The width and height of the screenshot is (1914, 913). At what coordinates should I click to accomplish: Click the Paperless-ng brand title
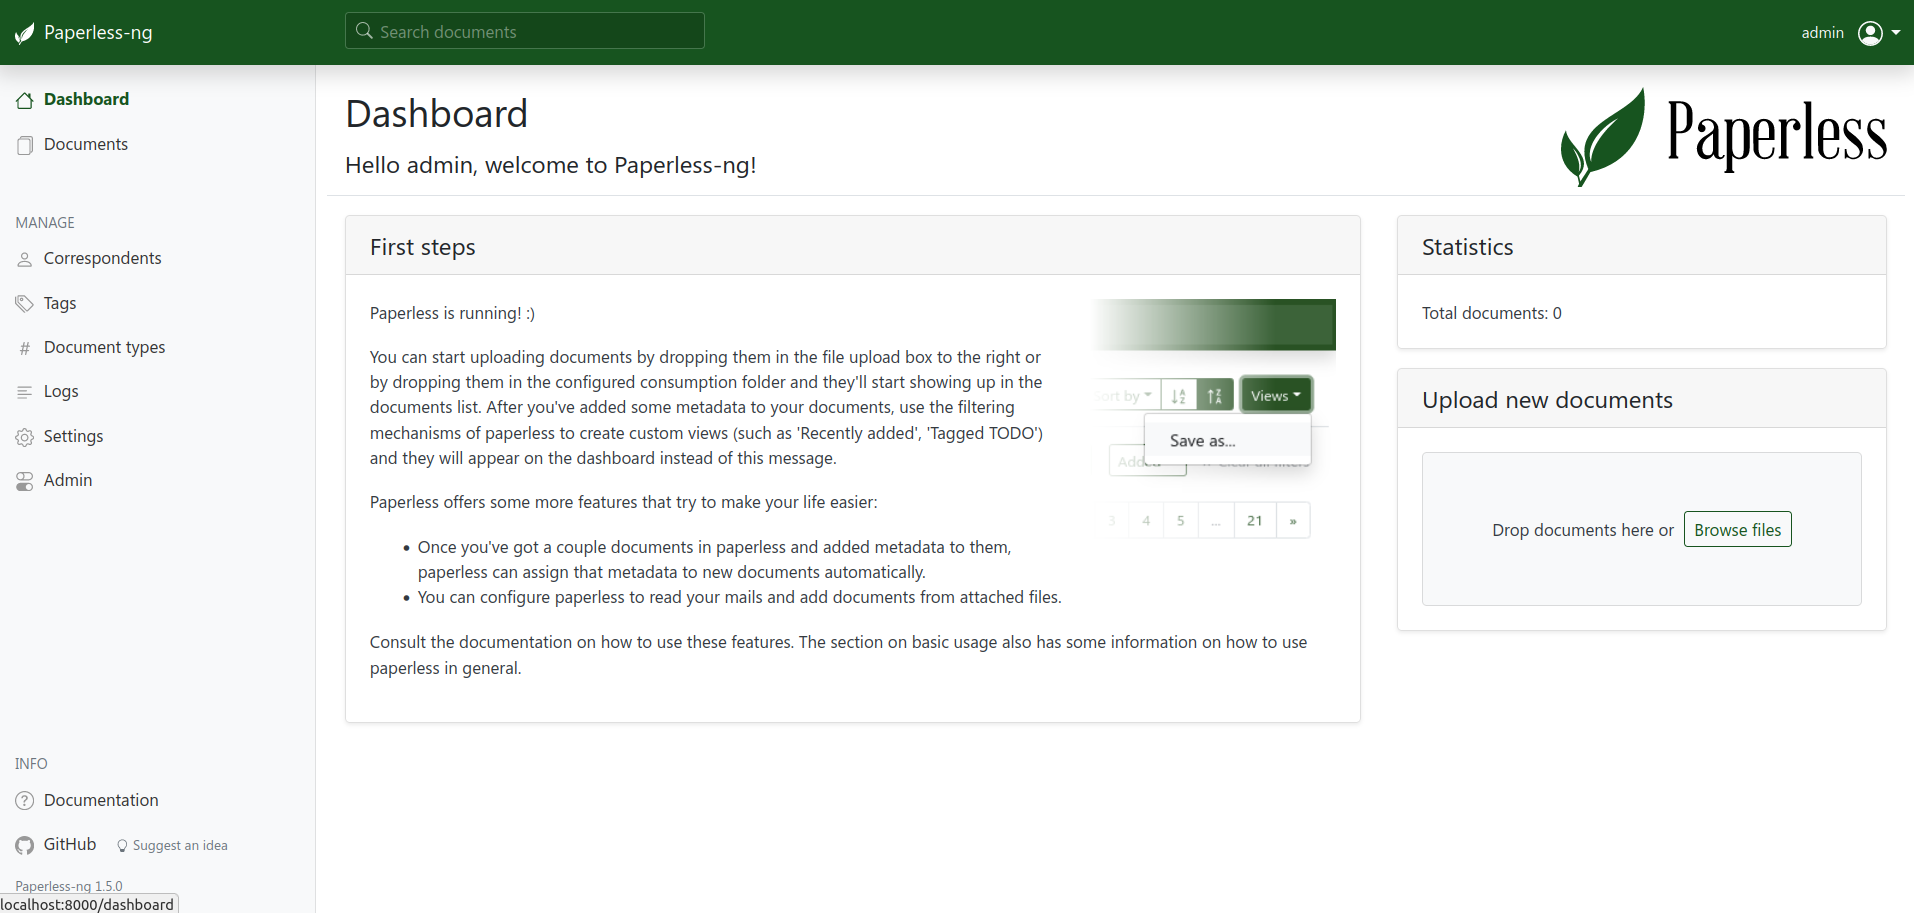tap(98, 32)
